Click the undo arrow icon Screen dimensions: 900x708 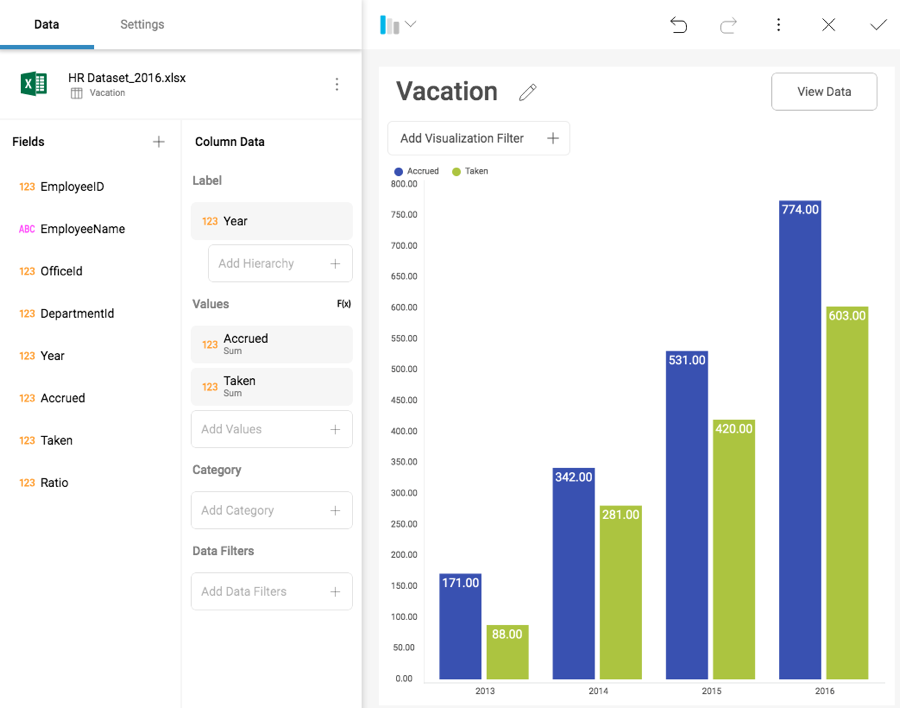(x=679, y=25)
